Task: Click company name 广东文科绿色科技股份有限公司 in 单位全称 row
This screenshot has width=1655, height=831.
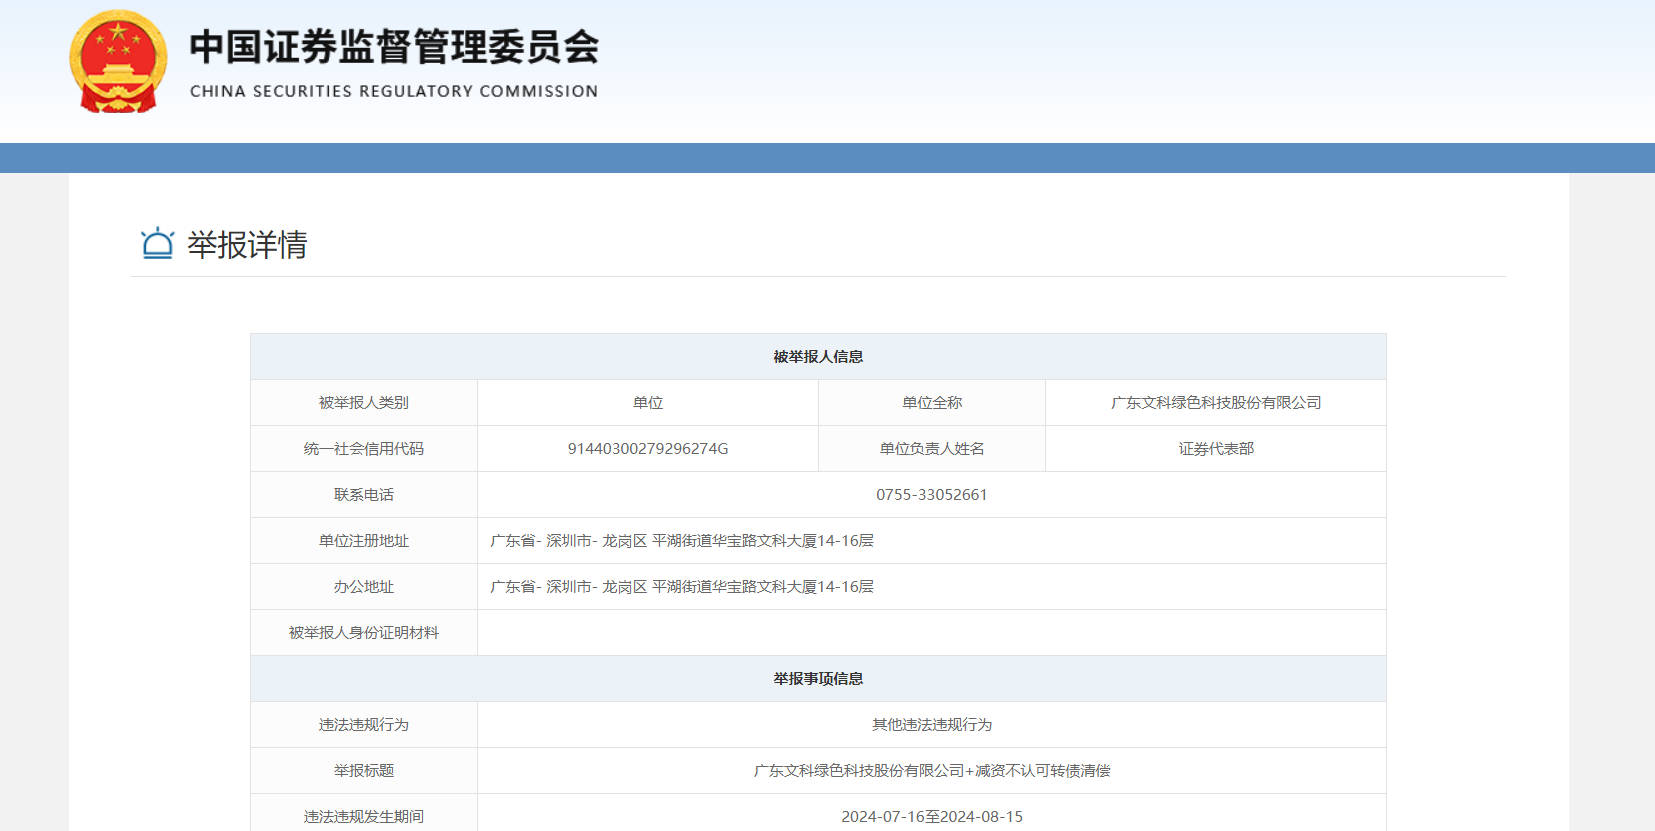Action: point(1215,403)
